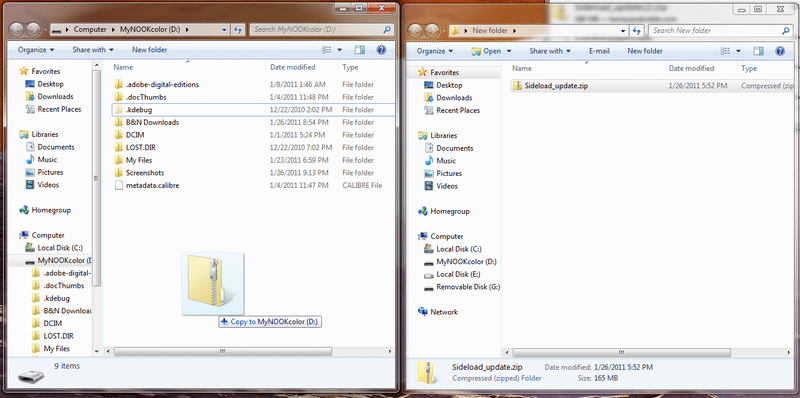Click Open toolbar button
Screen dimensions: 800x398
tap(487, 51)
